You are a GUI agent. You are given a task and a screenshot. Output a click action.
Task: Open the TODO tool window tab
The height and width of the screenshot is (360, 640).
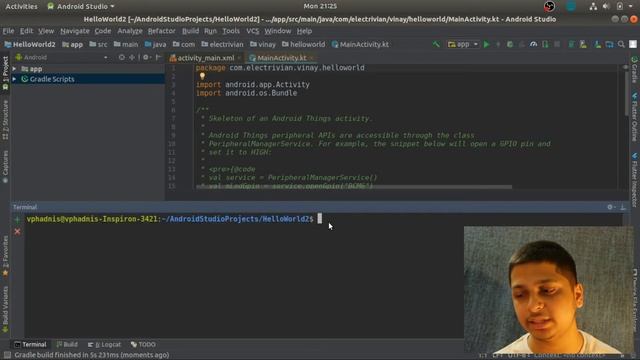(143, 344)
